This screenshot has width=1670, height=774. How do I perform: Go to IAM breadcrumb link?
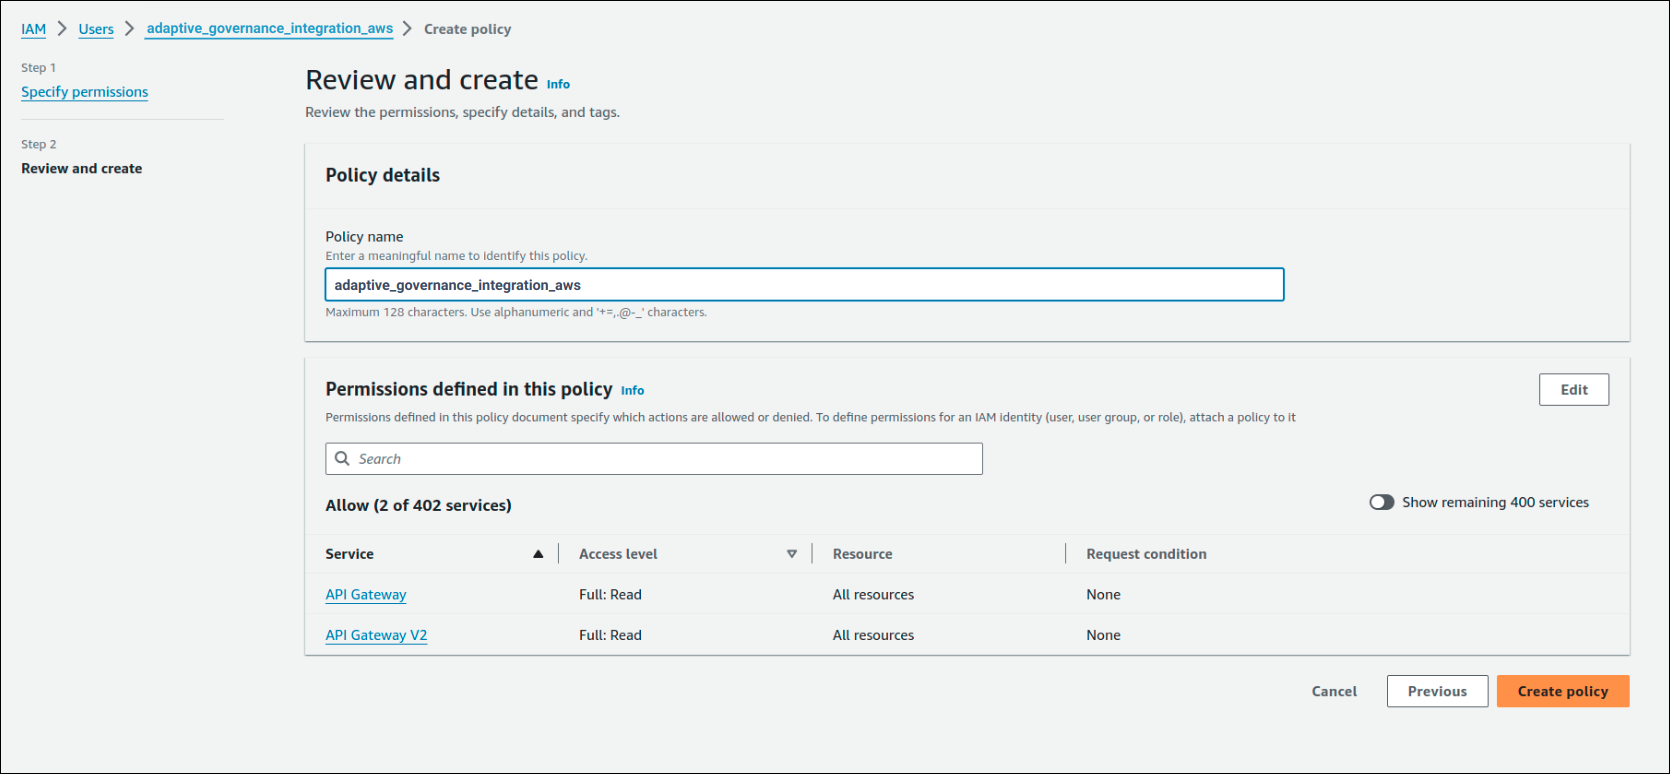pyautogui.click(x=34, y=29)
